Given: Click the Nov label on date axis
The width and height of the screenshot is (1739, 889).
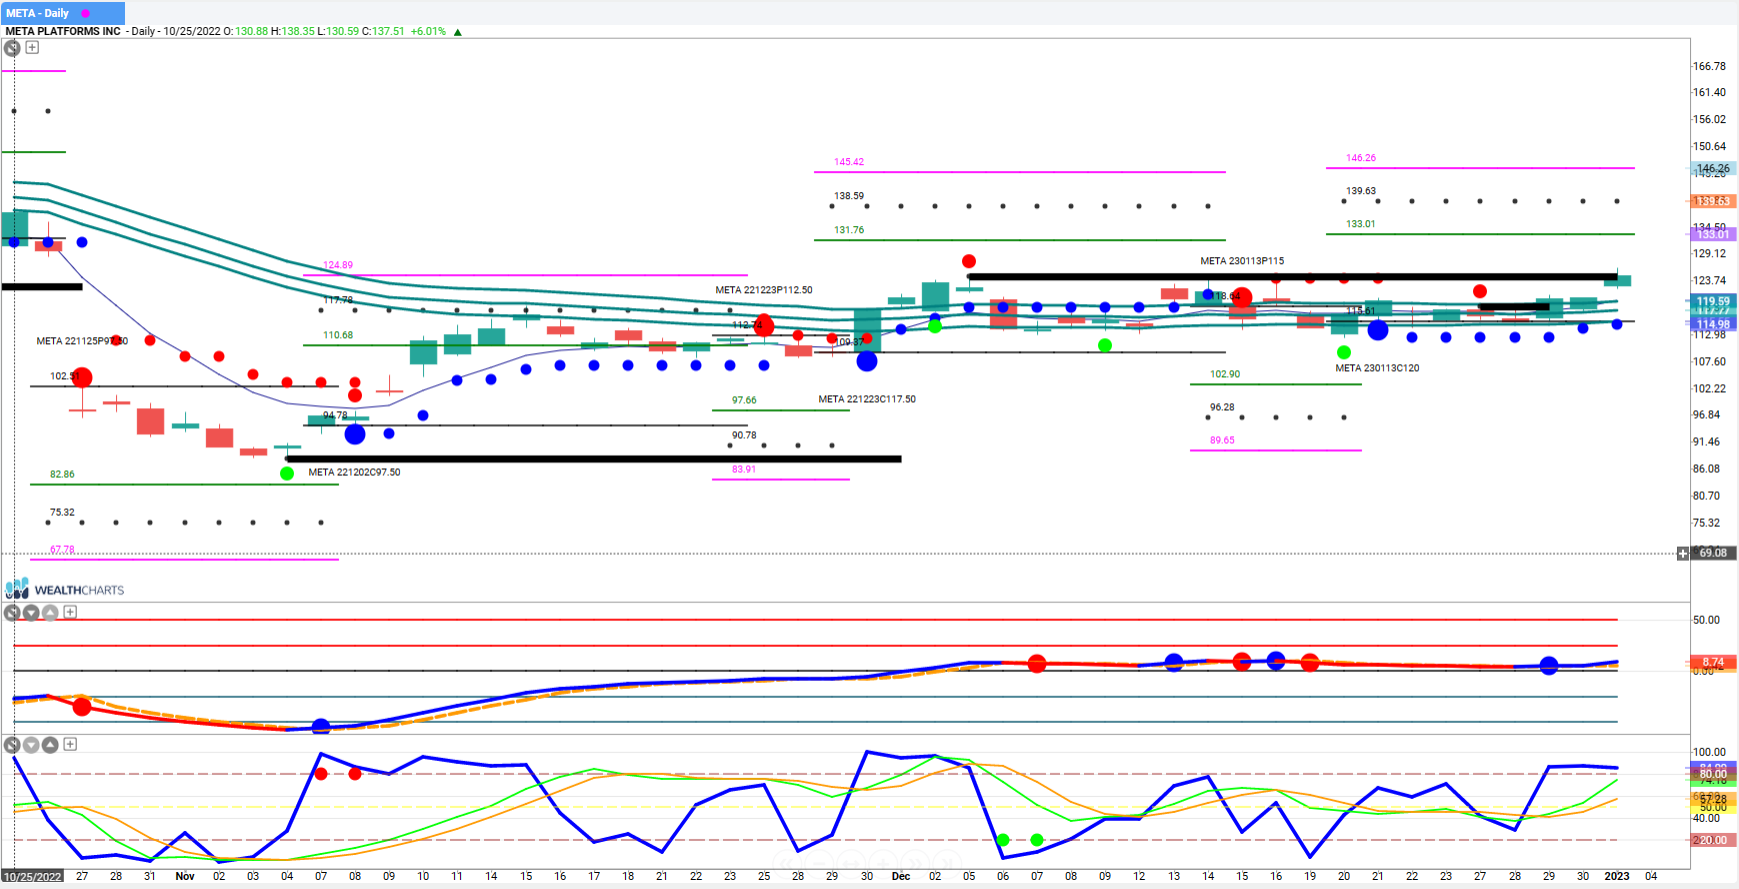Looking at the screenshot, I should (x=185, y=876).
